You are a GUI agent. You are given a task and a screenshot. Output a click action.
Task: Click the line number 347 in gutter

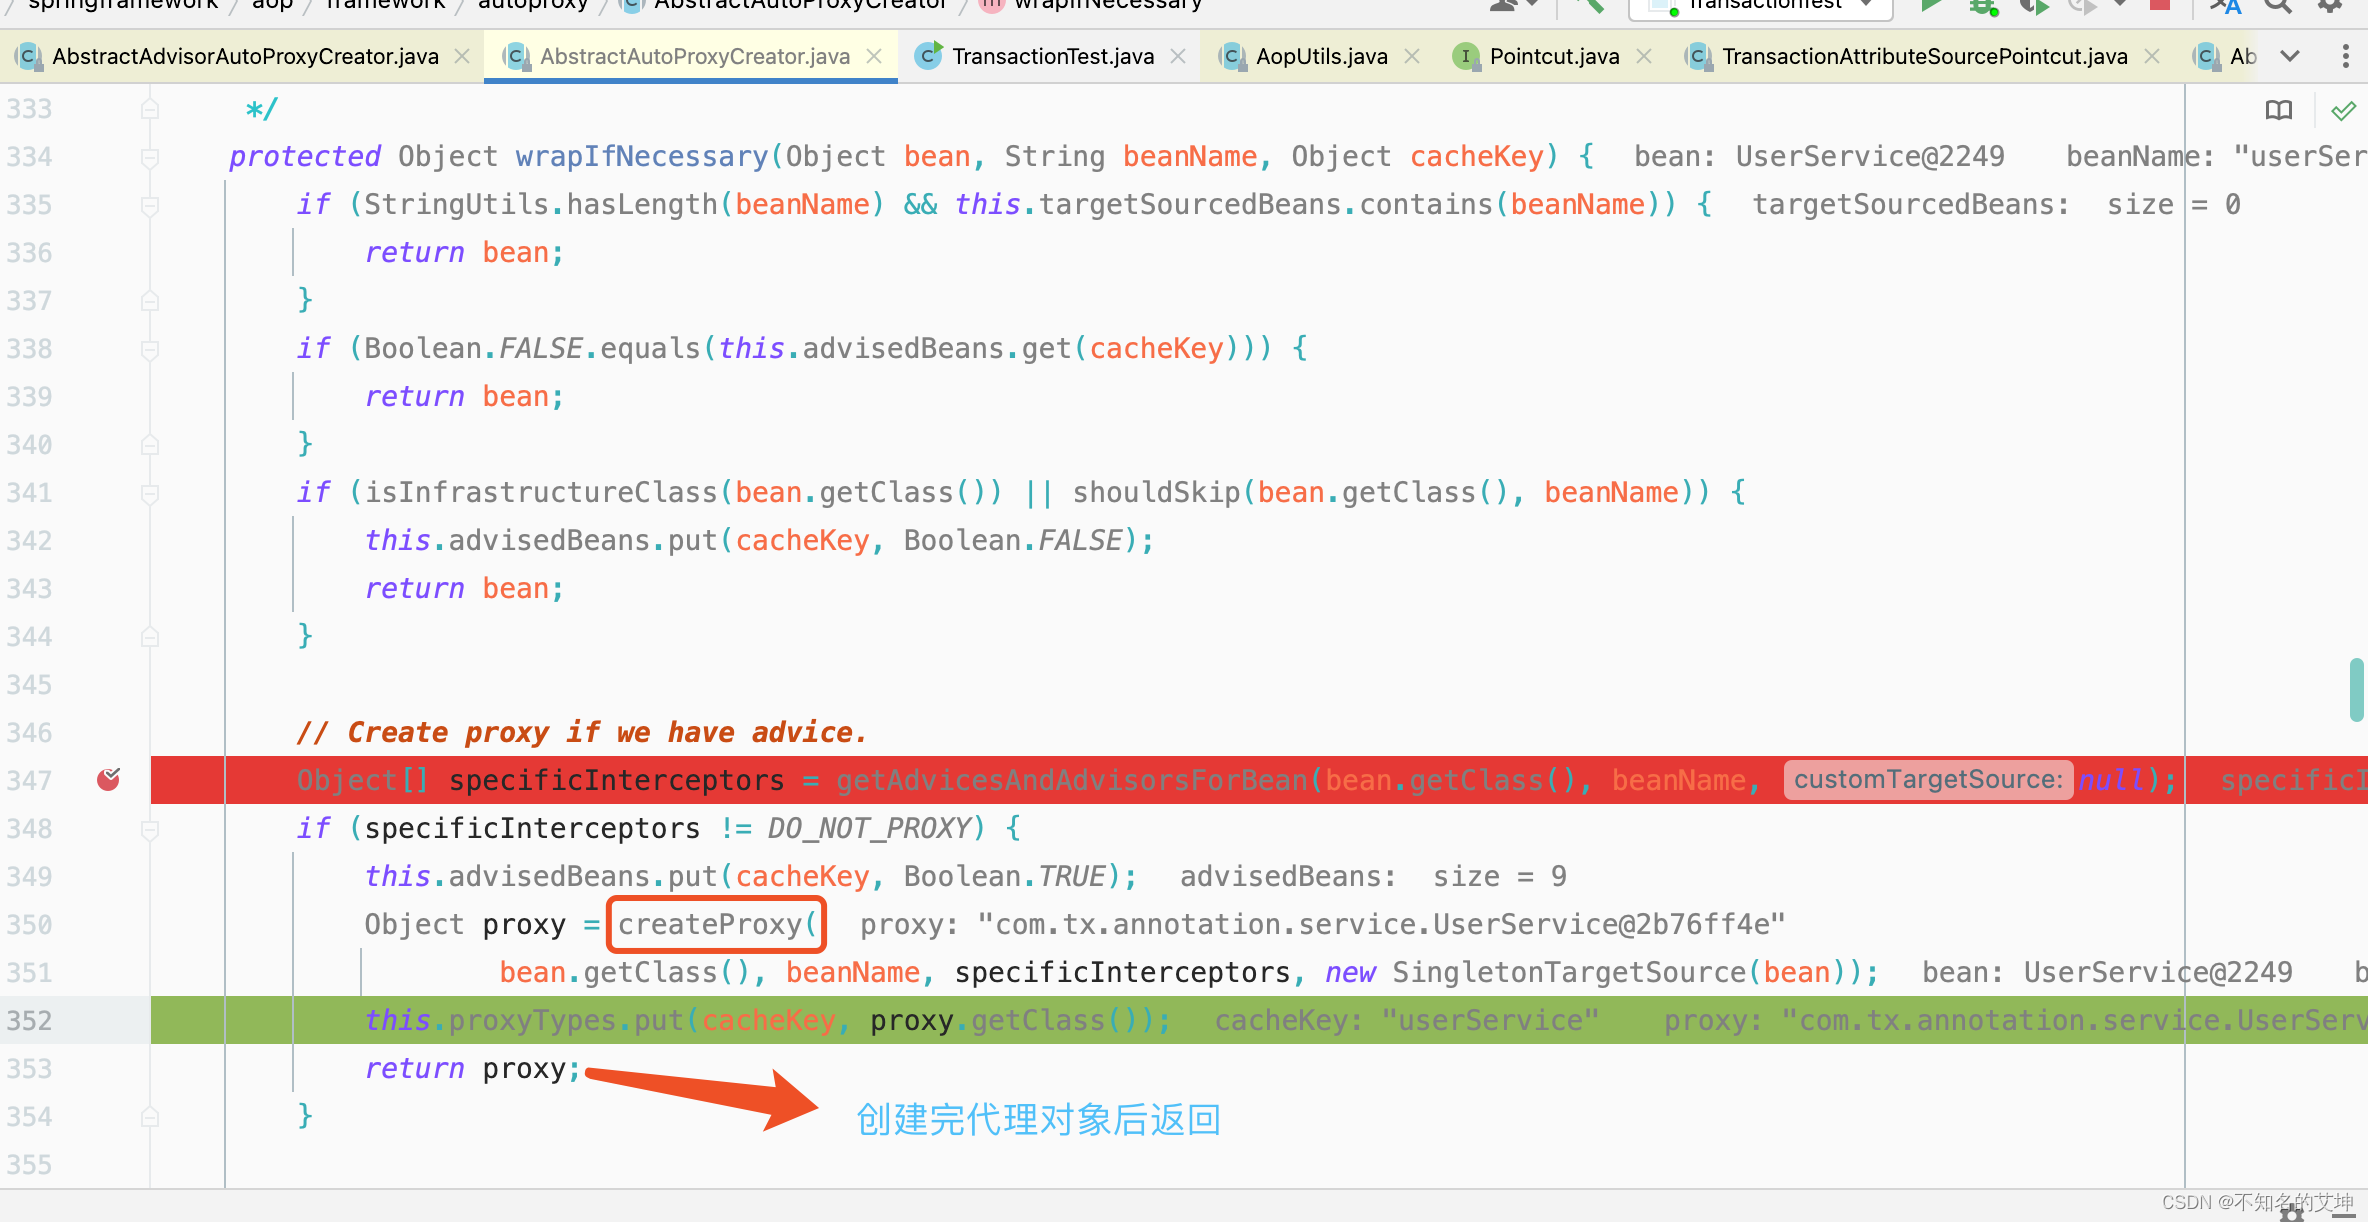pyautogui.click(x=30, y=781)
